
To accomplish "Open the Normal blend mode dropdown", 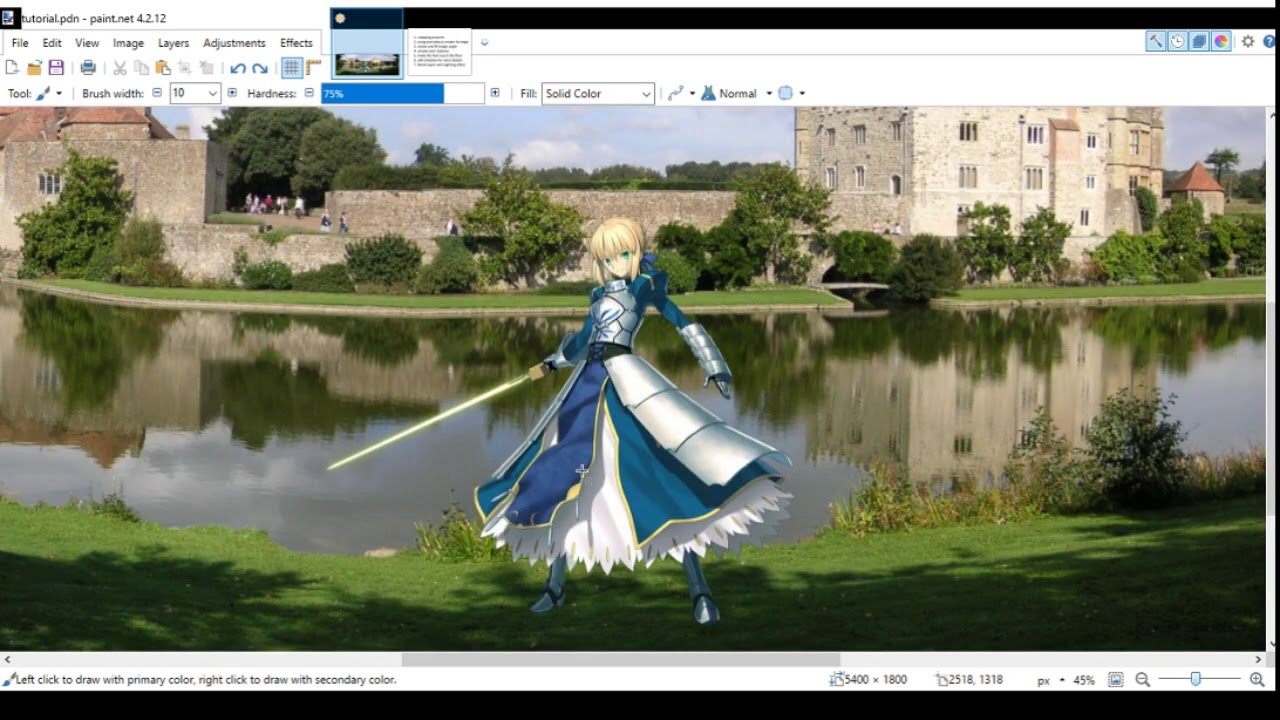I will coord(737,93).
